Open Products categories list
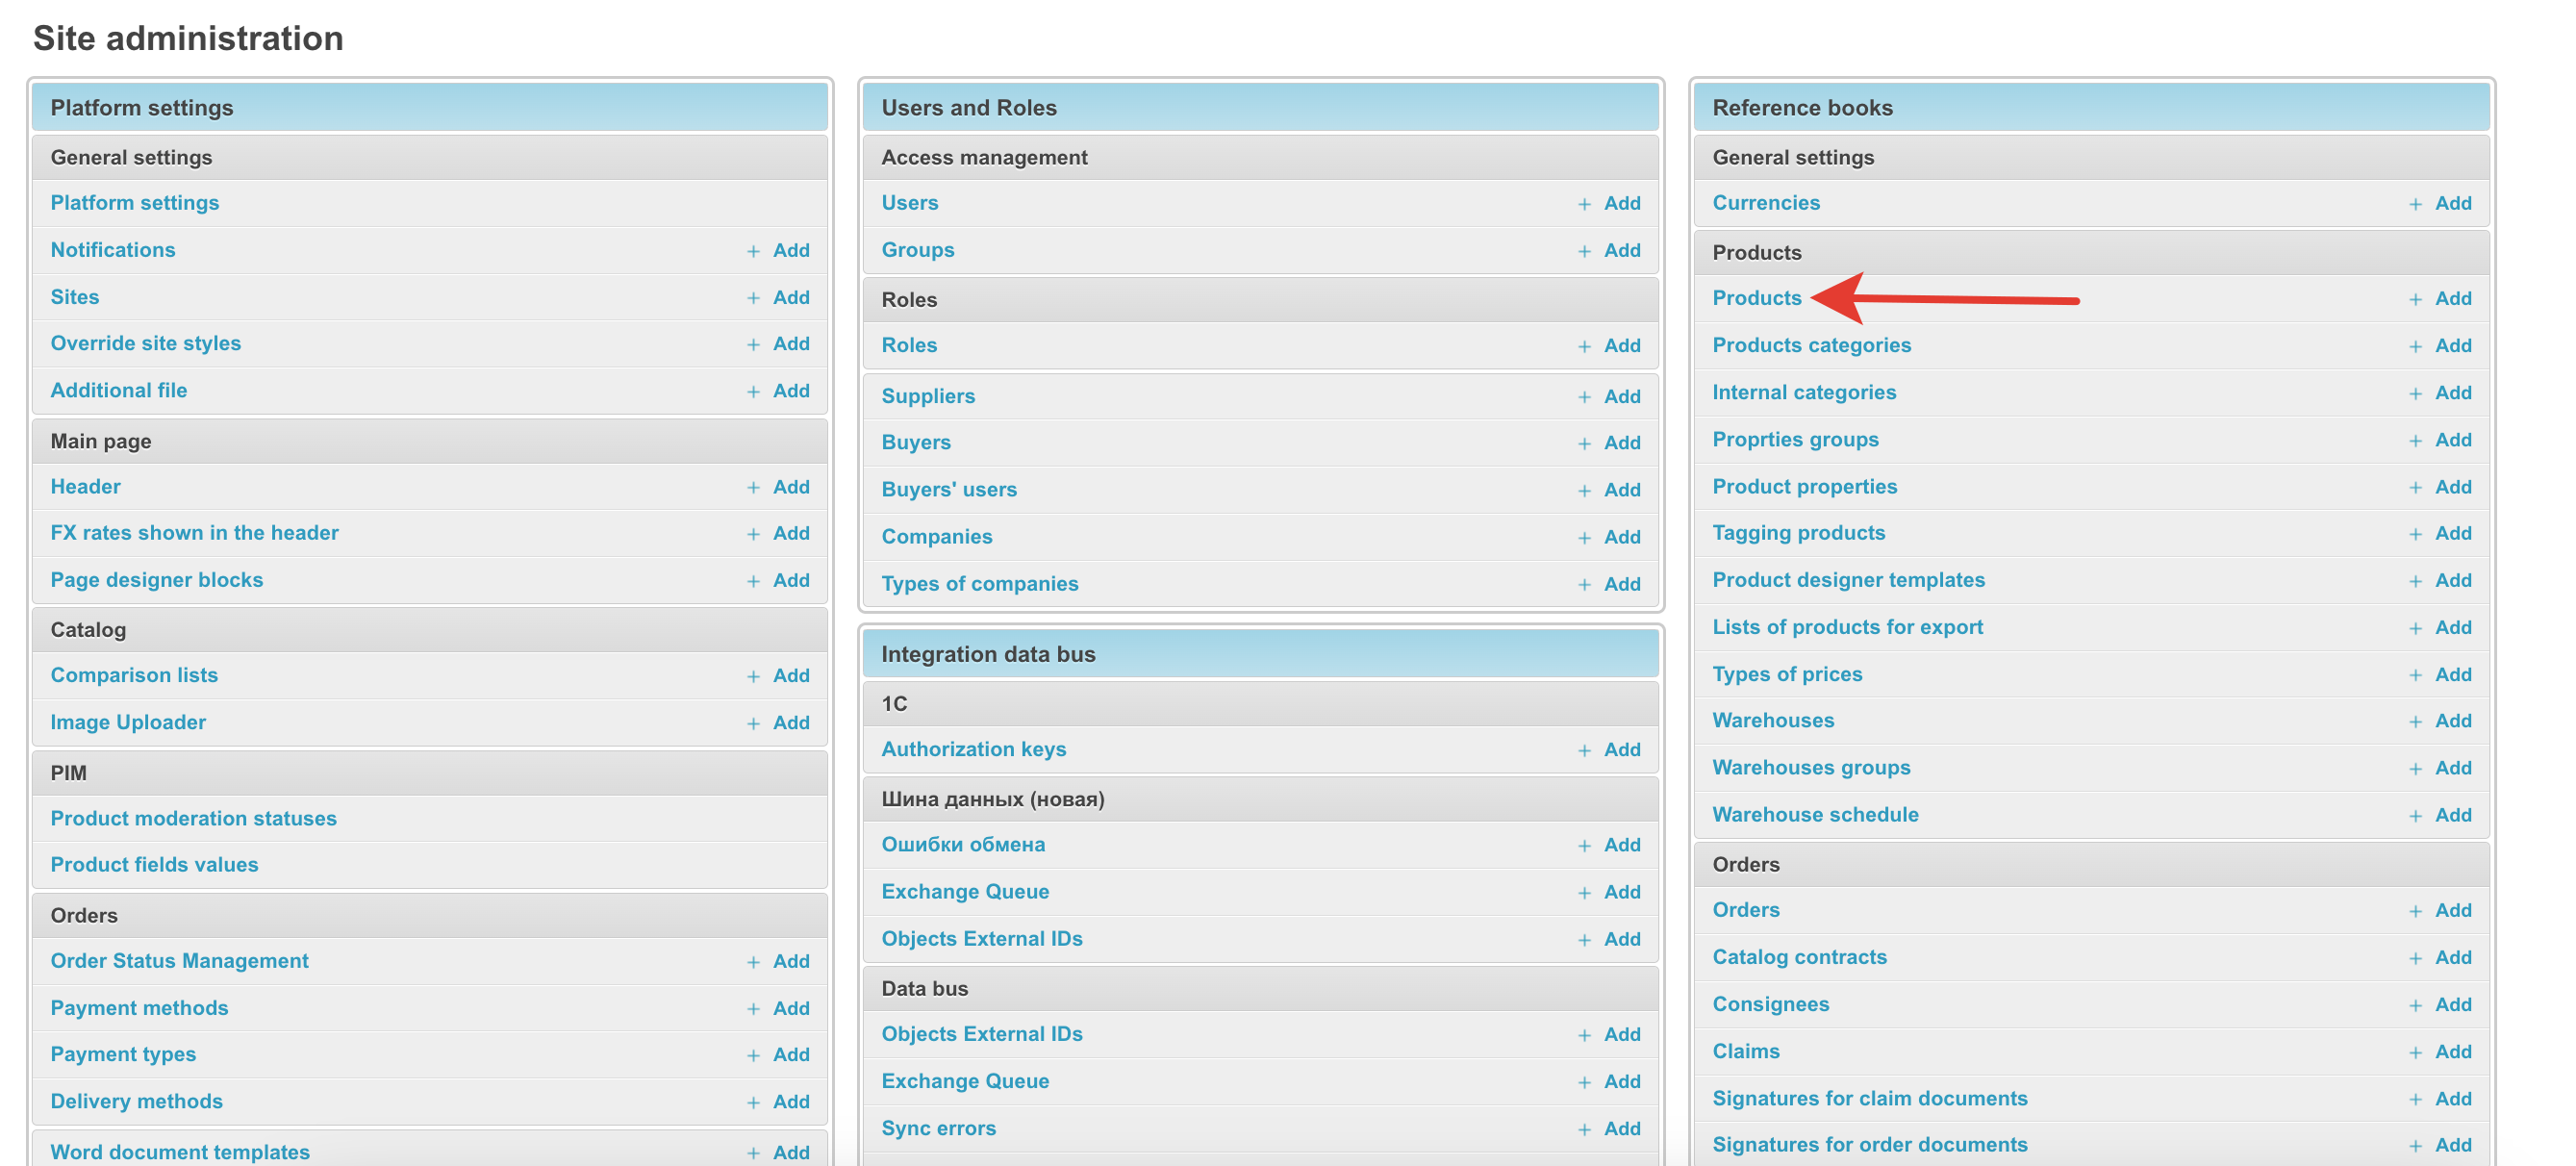 point(1811,345)
